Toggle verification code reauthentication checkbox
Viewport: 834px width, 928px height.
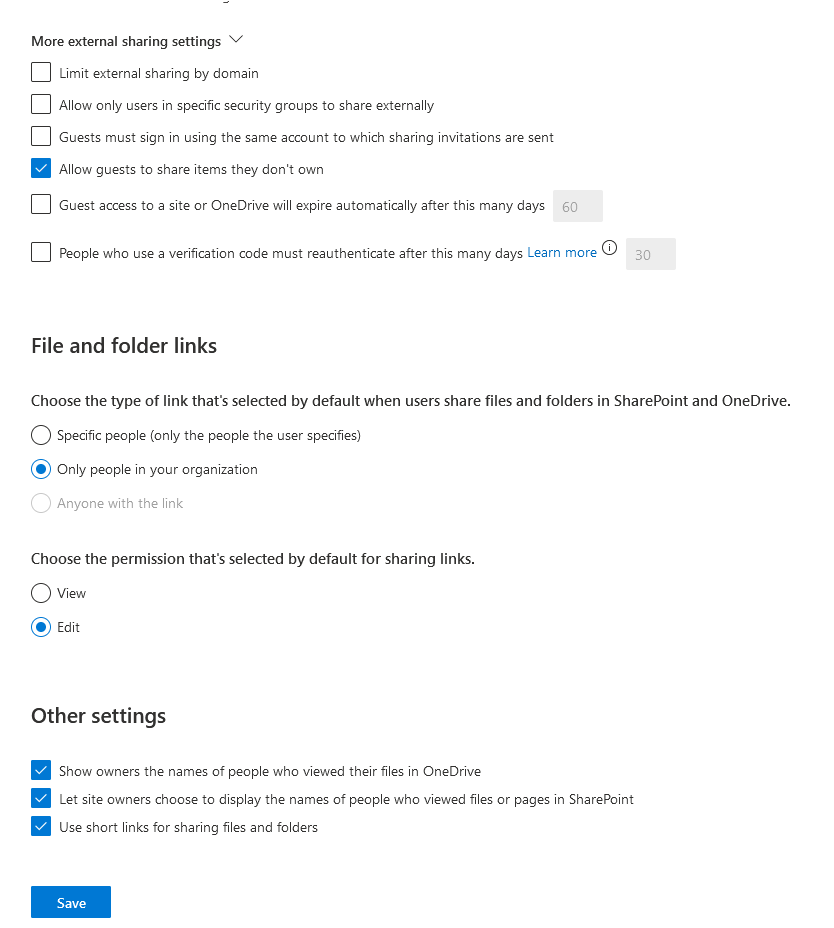coord(41,253)
